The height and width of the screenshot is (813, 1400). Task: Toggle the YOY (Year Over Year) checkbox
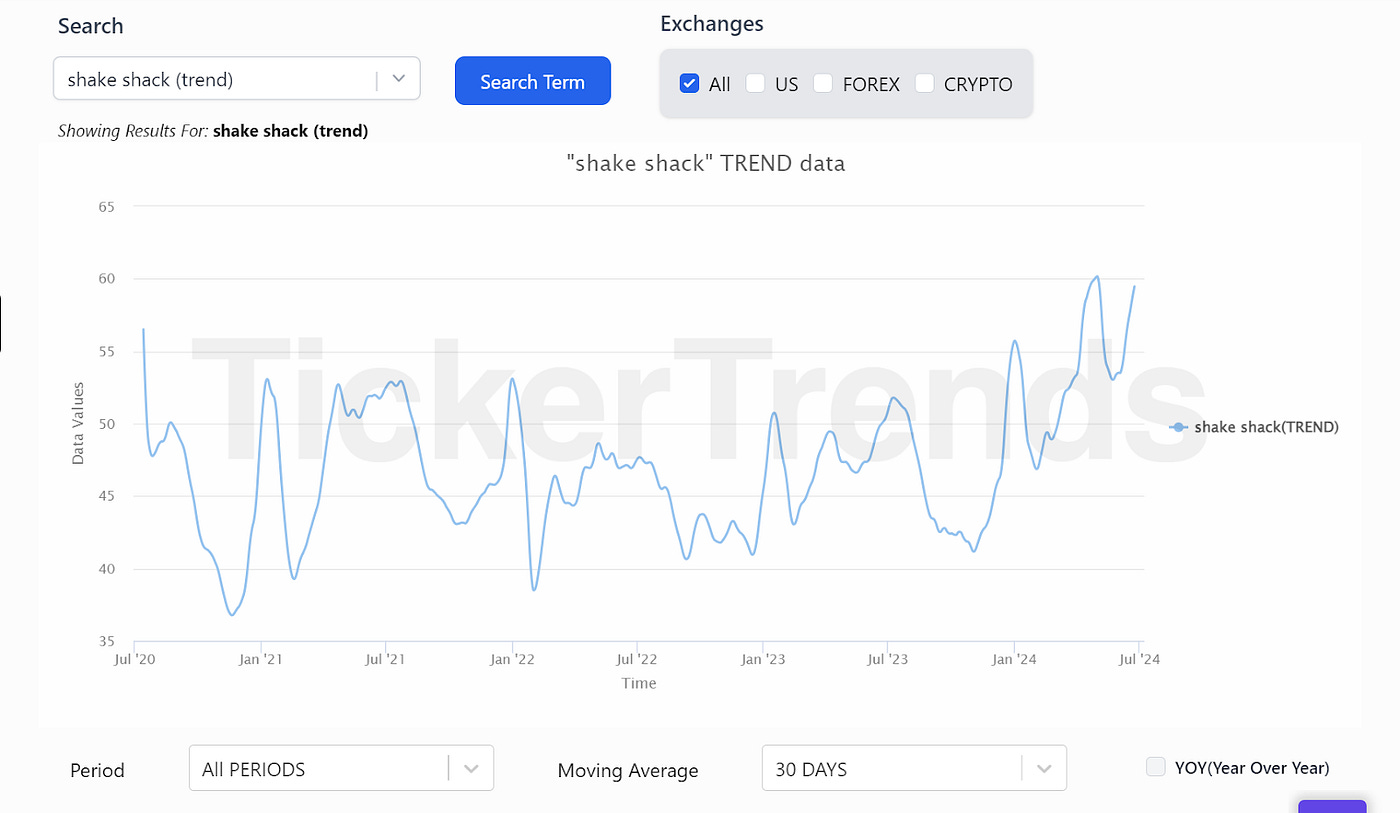click(x=1156, y=767)
